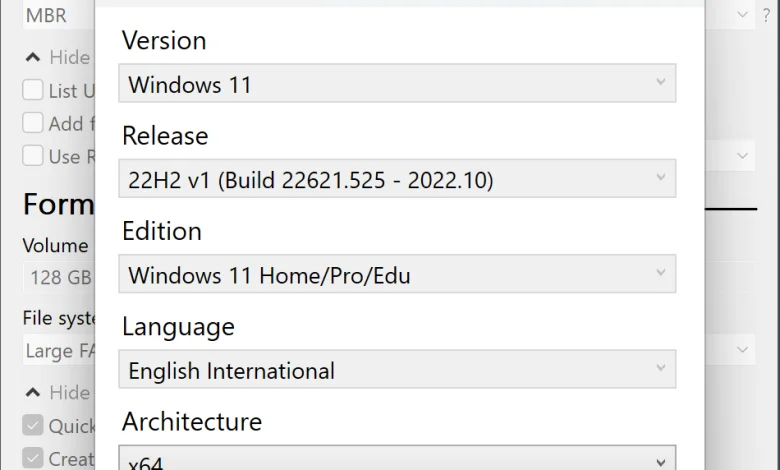
Task: Expand the Release dropdown 22H2 v1
Action: 397,179
